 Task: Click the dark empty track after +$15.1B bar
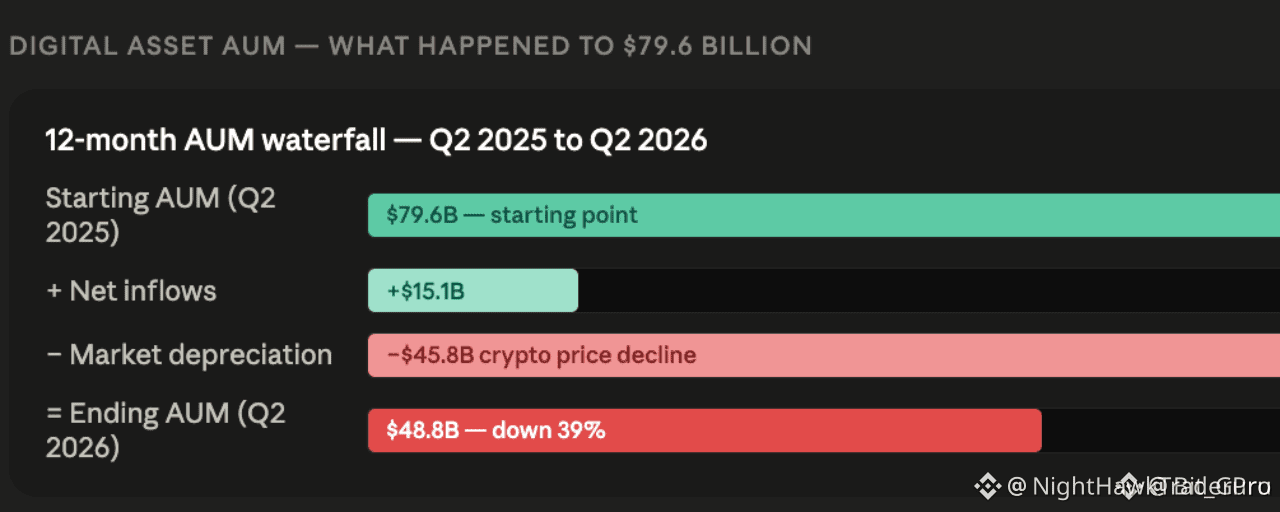929,291
